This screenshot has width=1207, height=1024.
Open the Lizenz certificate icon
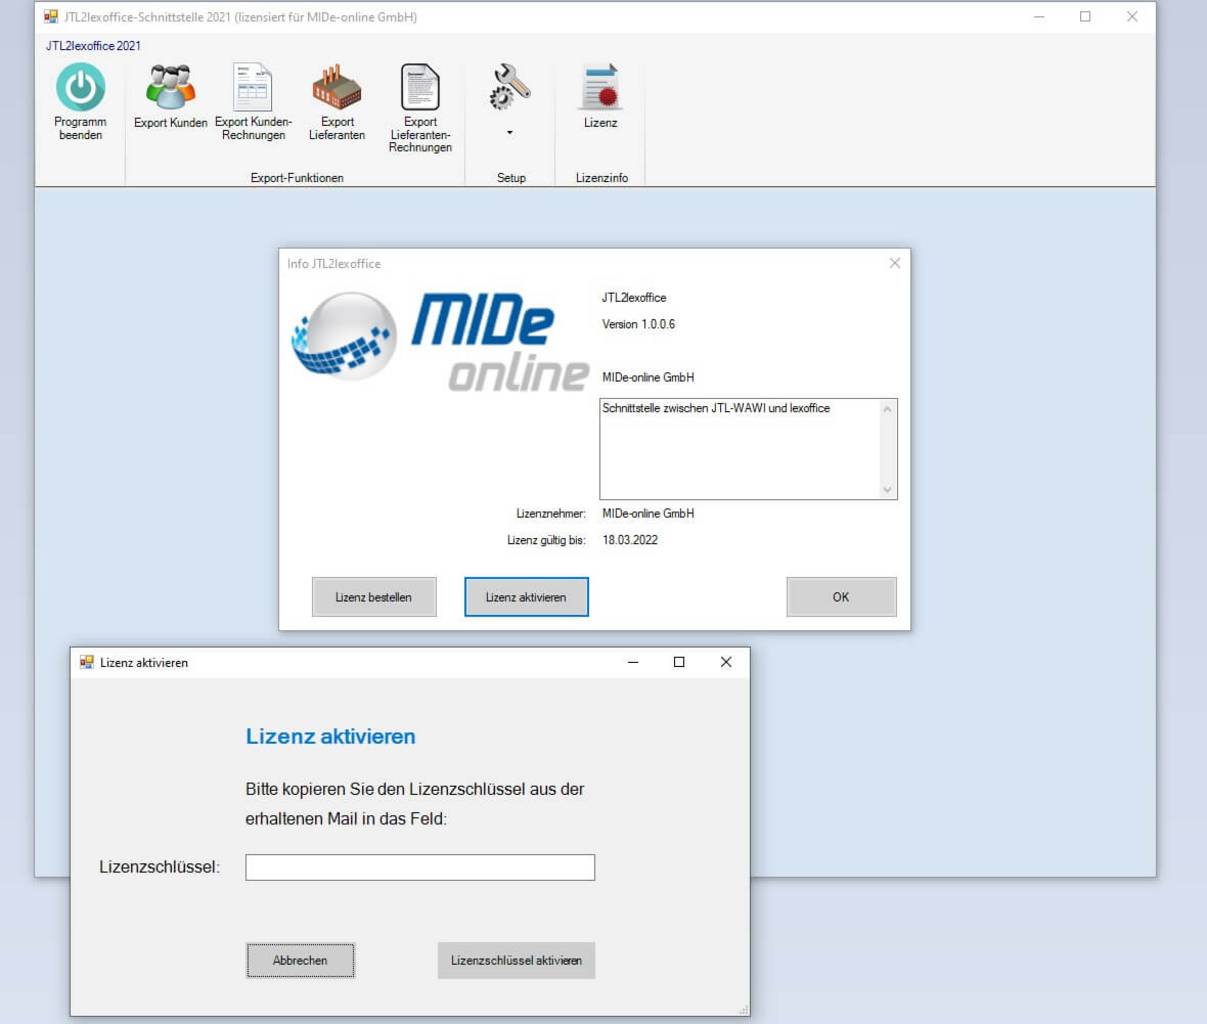(601, 87)
